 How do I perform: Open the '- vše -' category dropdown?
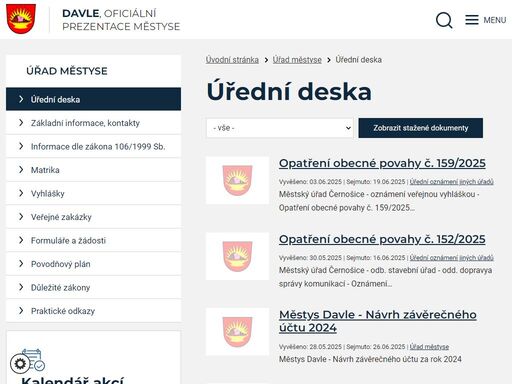(280, 128)
